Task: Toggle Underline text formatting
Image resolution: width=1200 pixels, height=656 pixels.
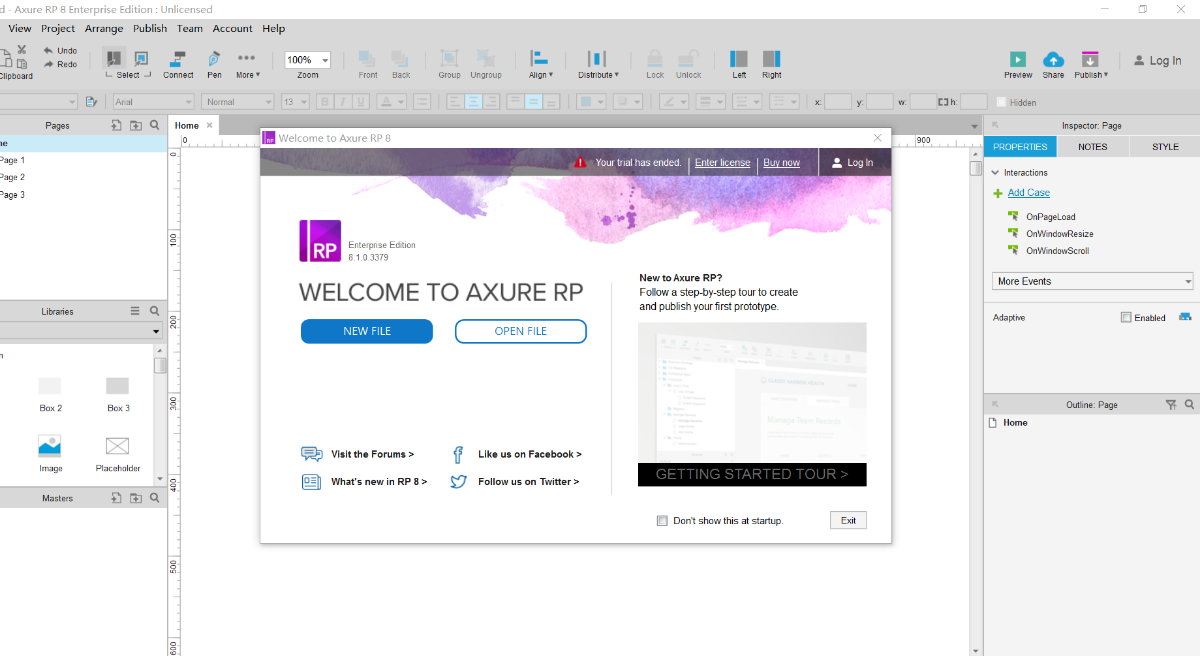Action: tap(360, 101)
